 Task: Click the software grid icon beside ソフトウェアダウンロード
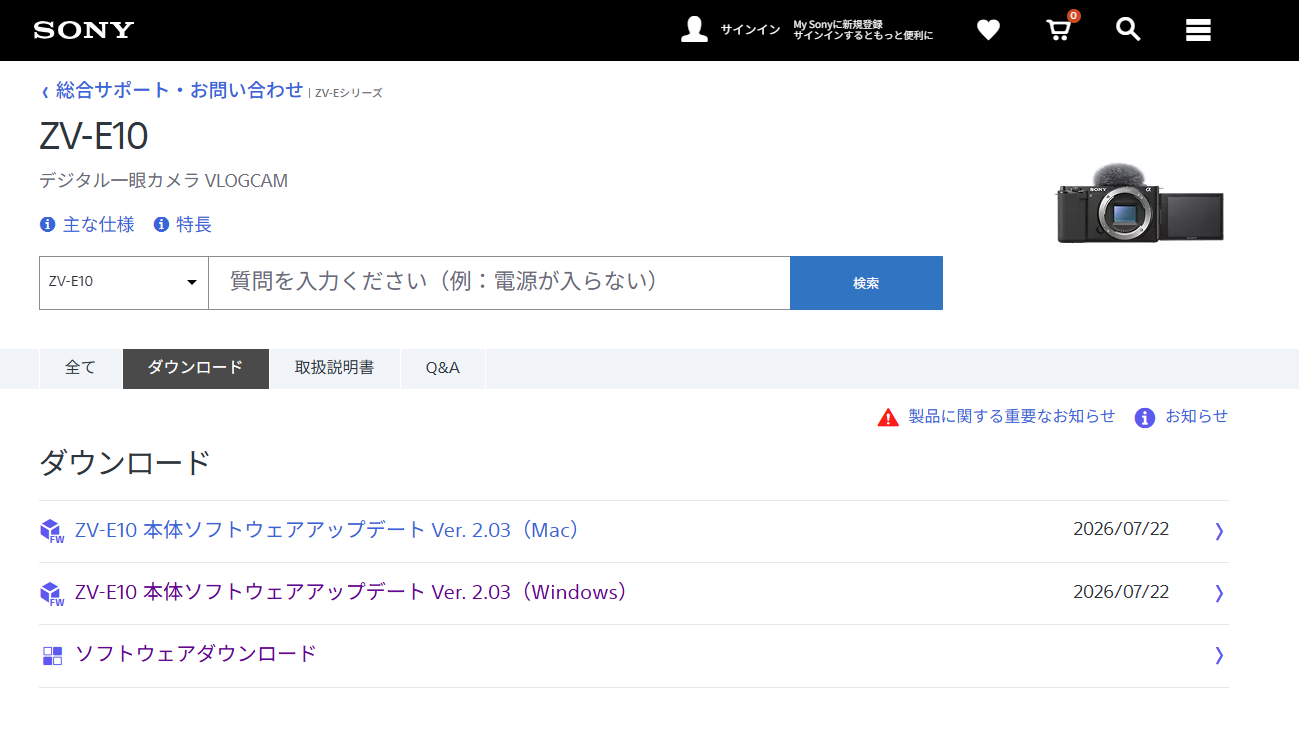coord(52,656)
